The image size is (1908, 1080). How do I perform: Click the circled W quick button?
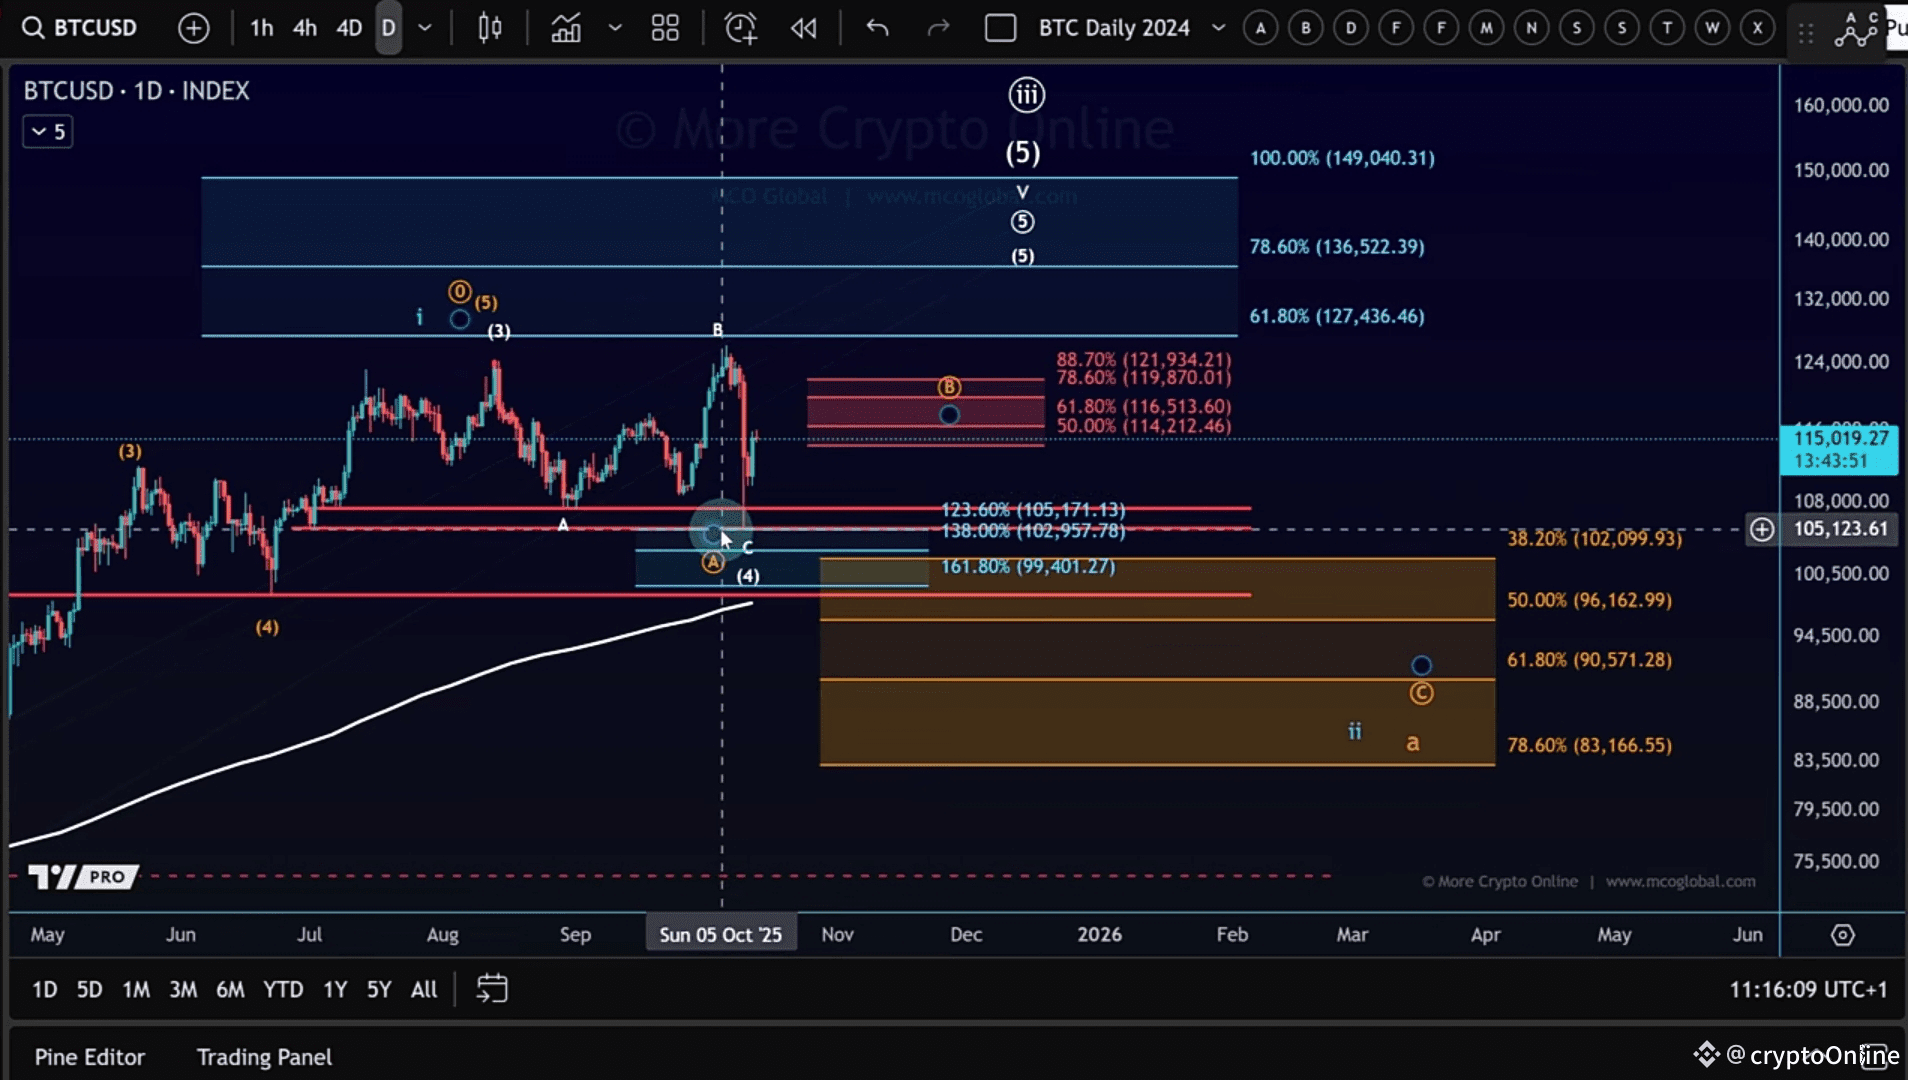pos(1713,28)
